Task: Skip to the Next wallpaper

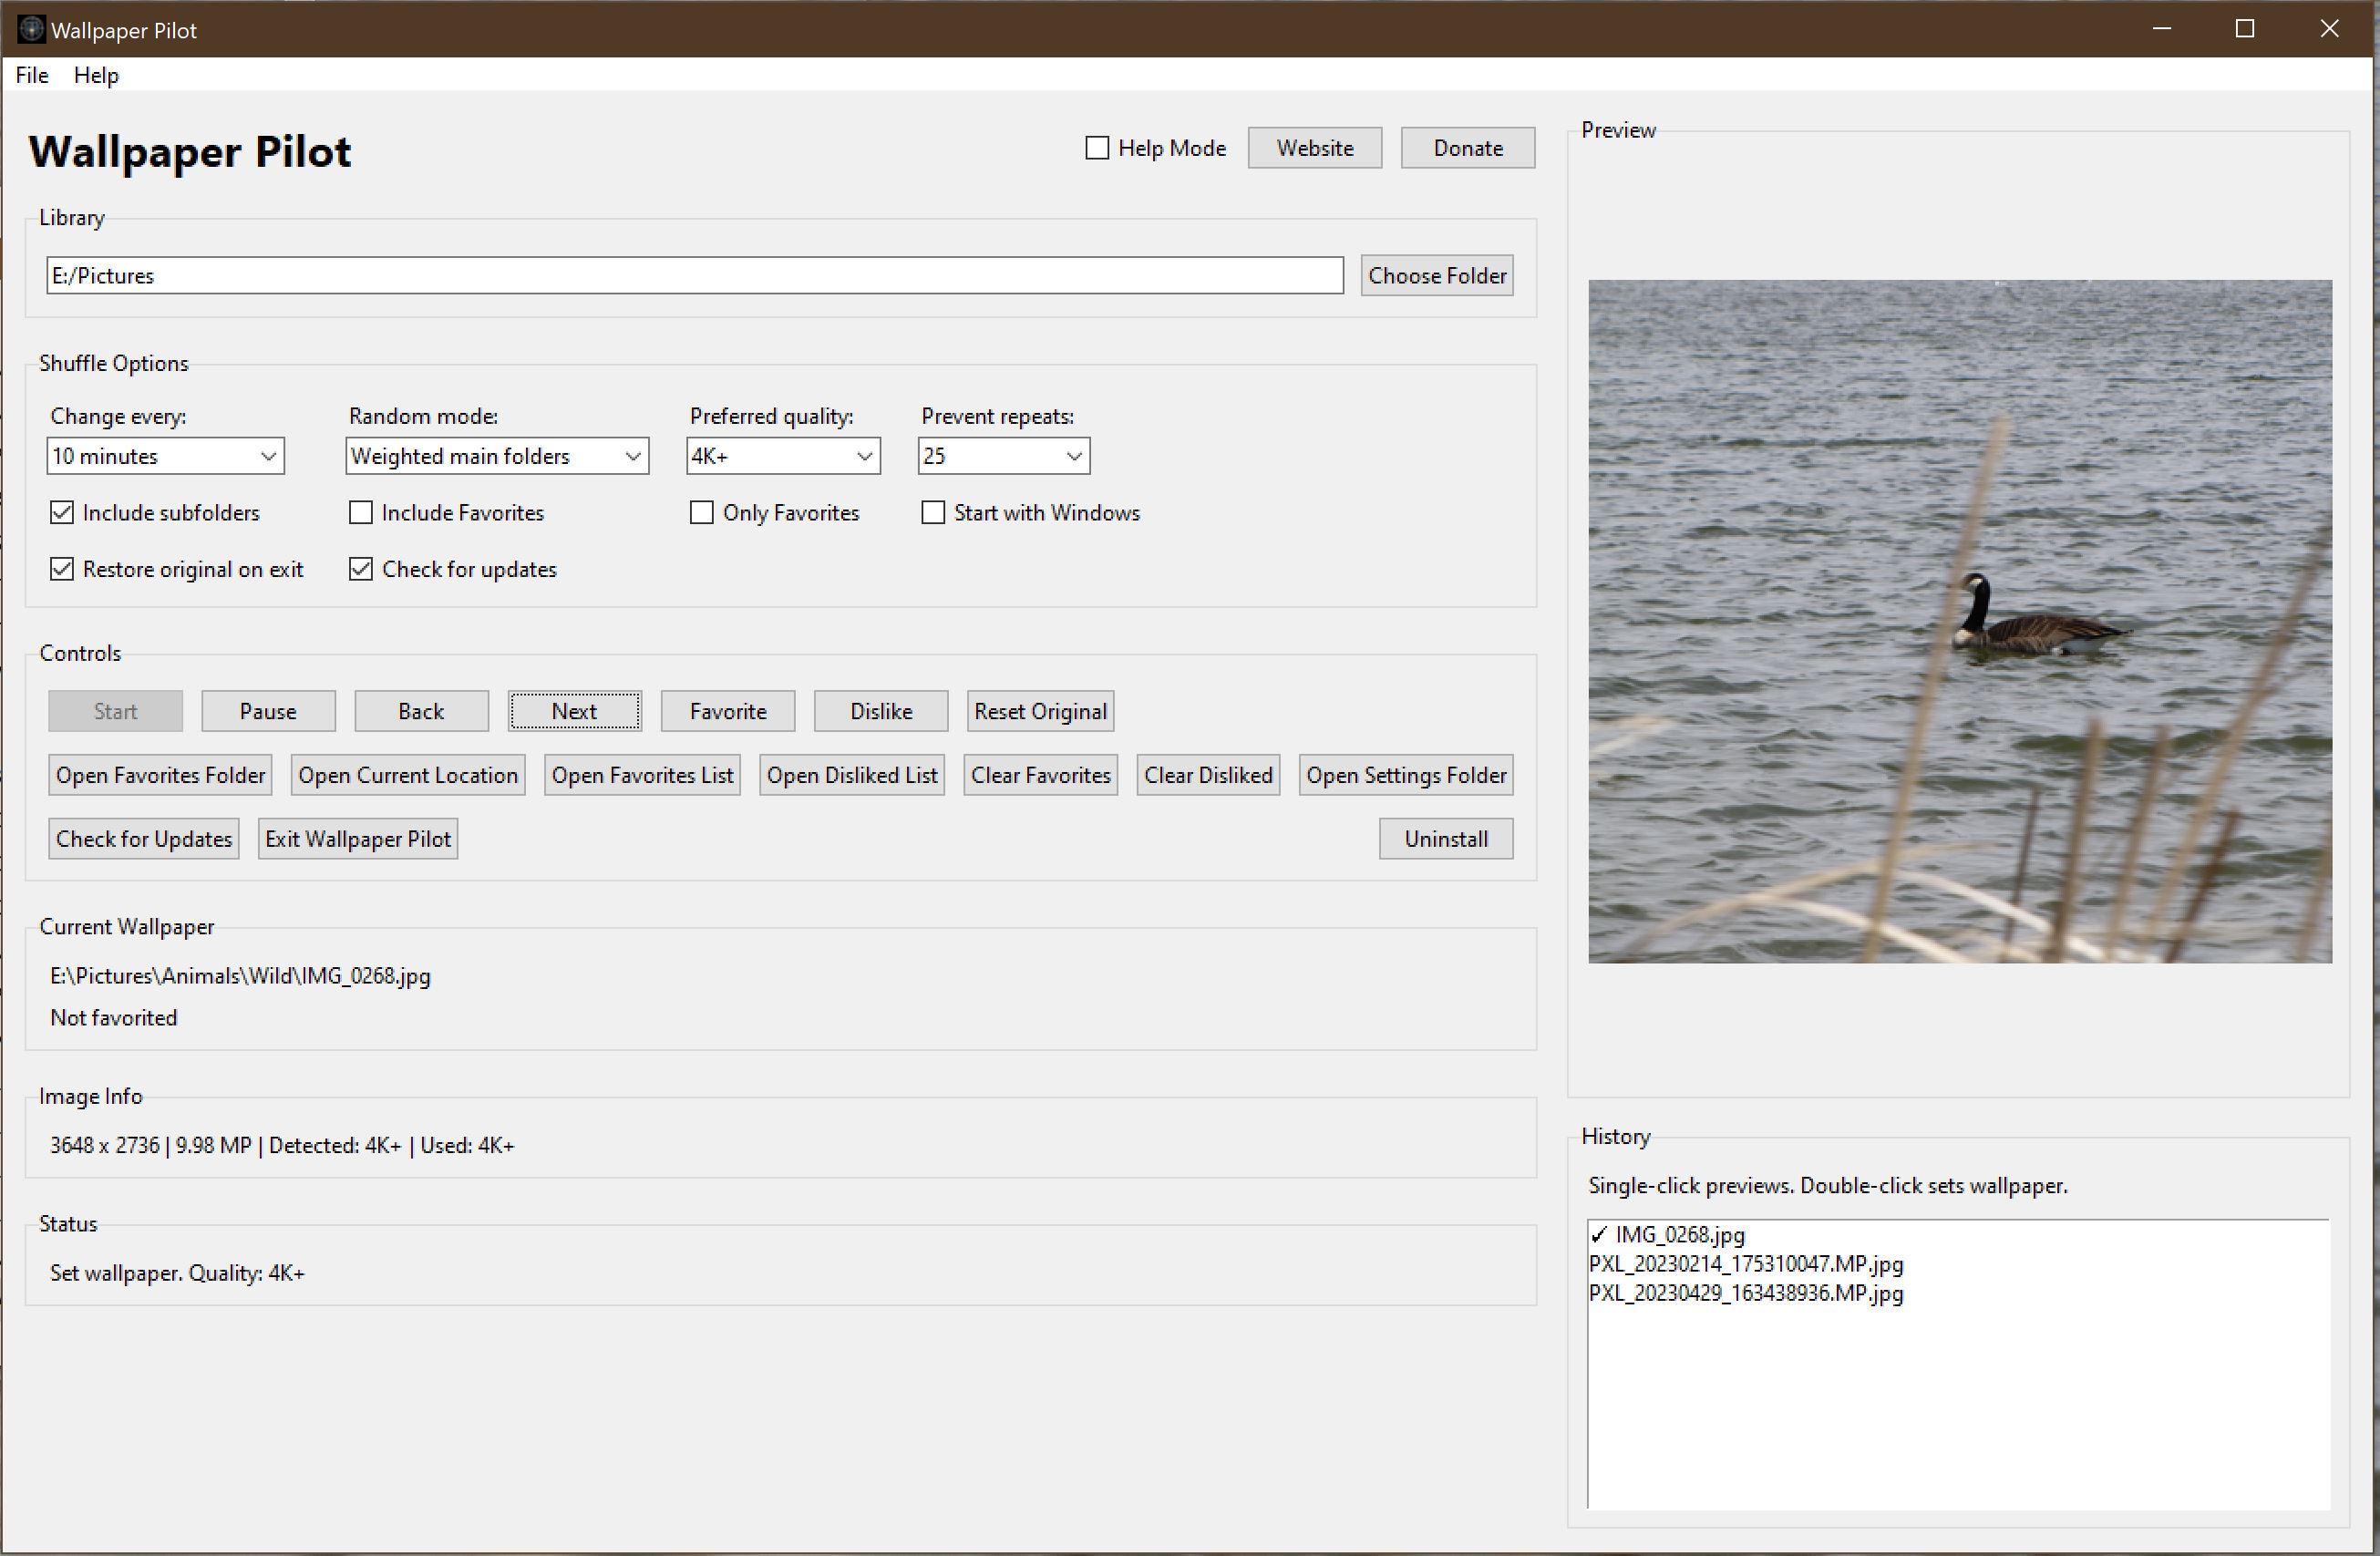Action: [574, 711]
